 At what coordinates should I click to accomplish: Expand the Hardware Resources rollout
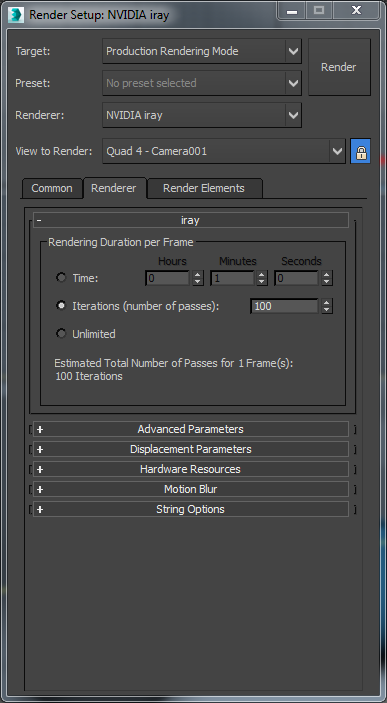pyautogui.click(x=191, y=469)
